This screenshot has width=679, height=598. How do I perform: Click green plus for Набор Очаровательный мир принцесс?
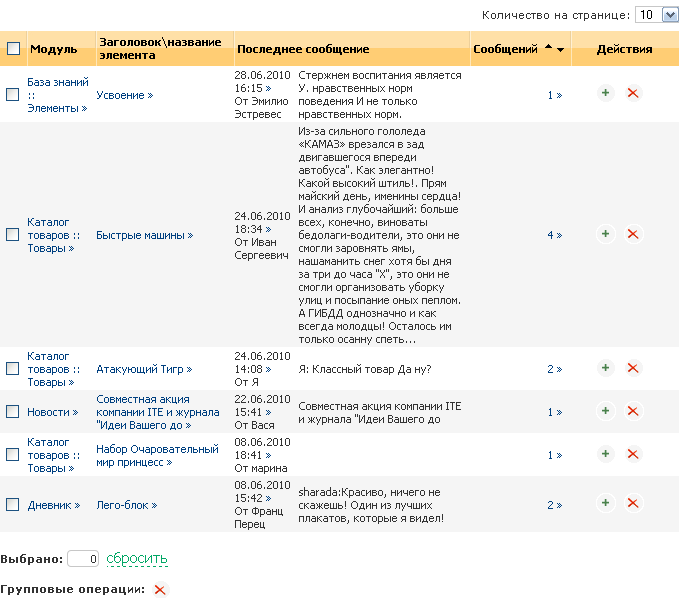(x=605, y=454)
